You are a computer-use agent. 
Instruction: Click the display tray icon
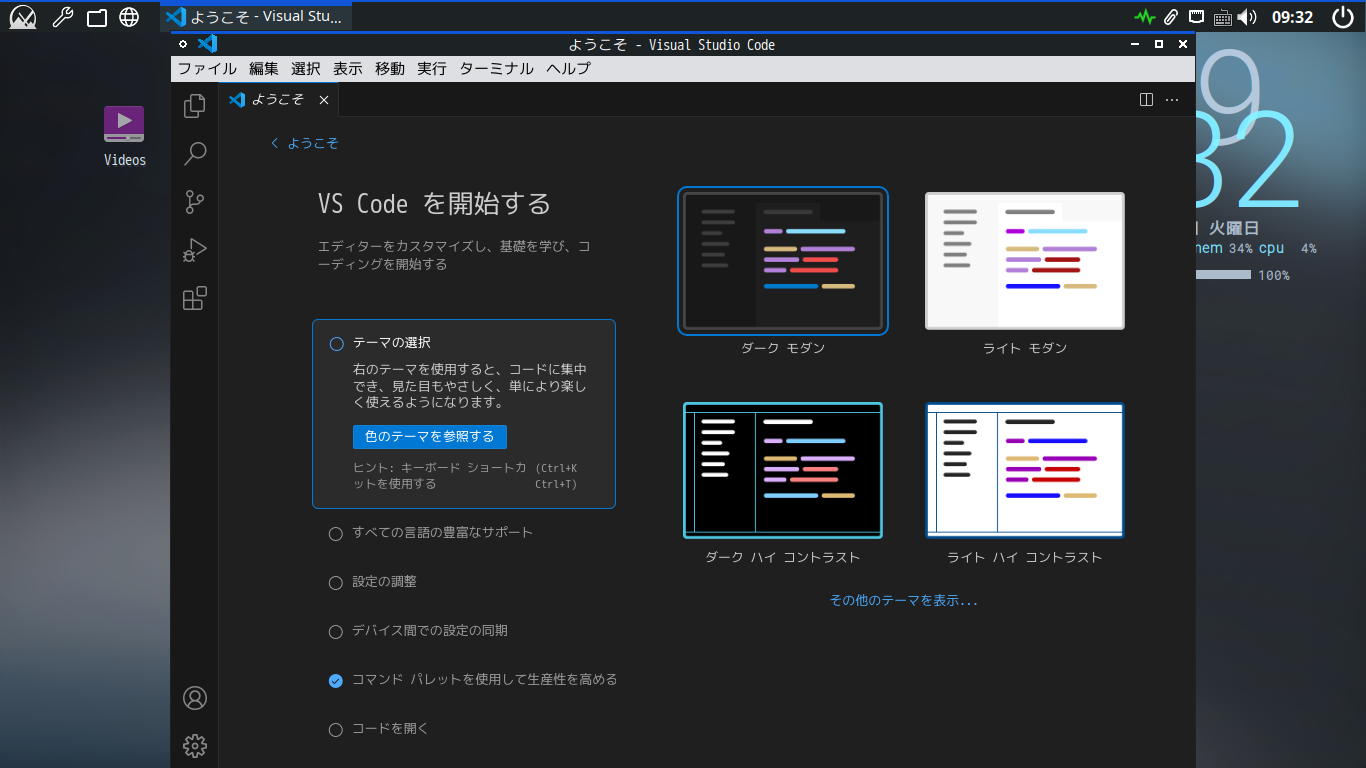point(1197,17)
